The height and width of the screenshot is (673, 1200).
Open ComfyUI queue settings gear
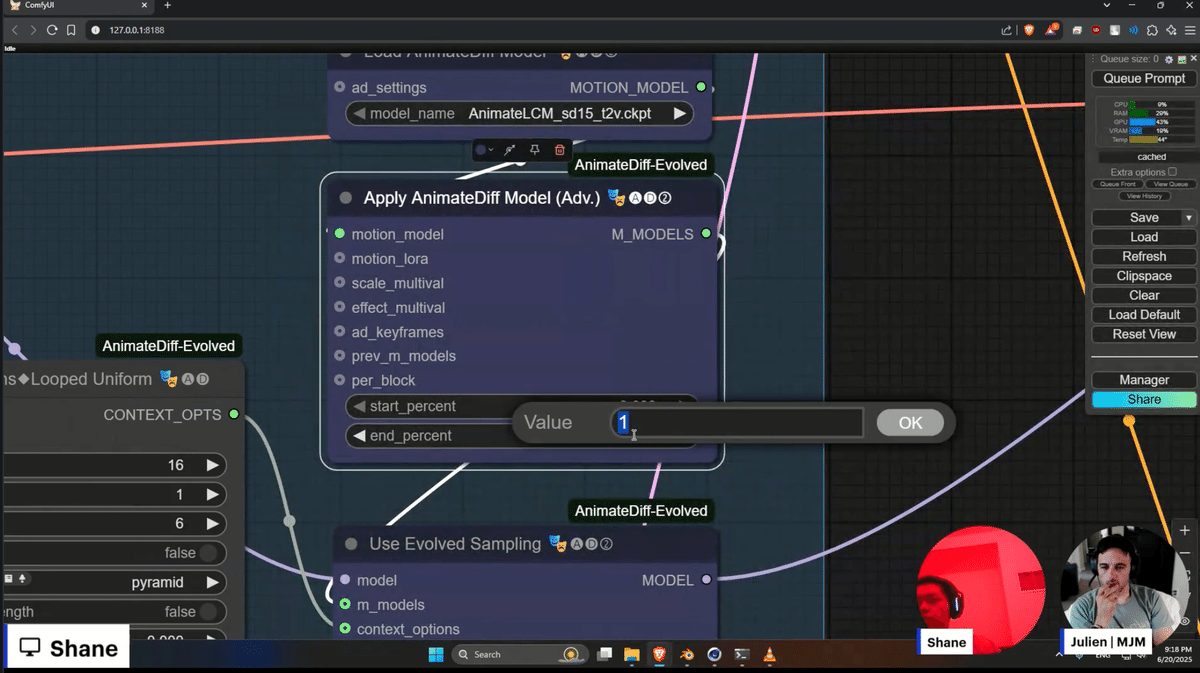tap(1169, 60)
